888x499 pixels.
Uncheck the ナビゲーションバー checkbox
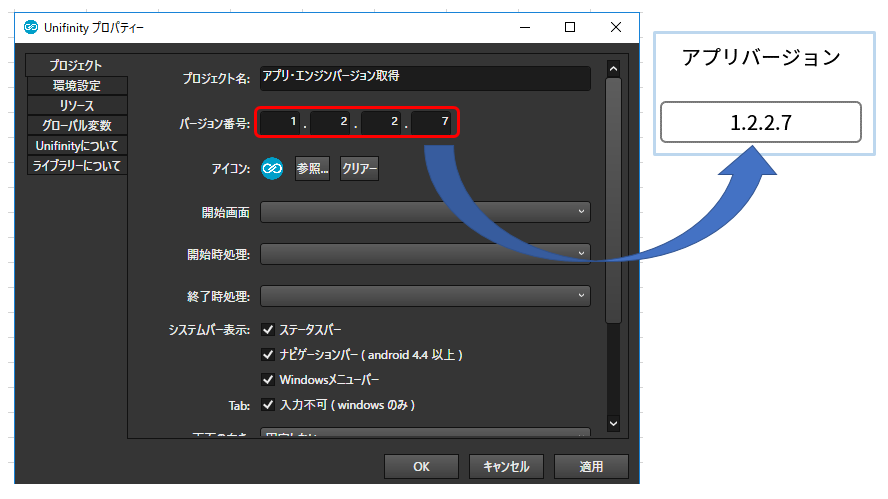pyautogui.click(x=268, y=354)
